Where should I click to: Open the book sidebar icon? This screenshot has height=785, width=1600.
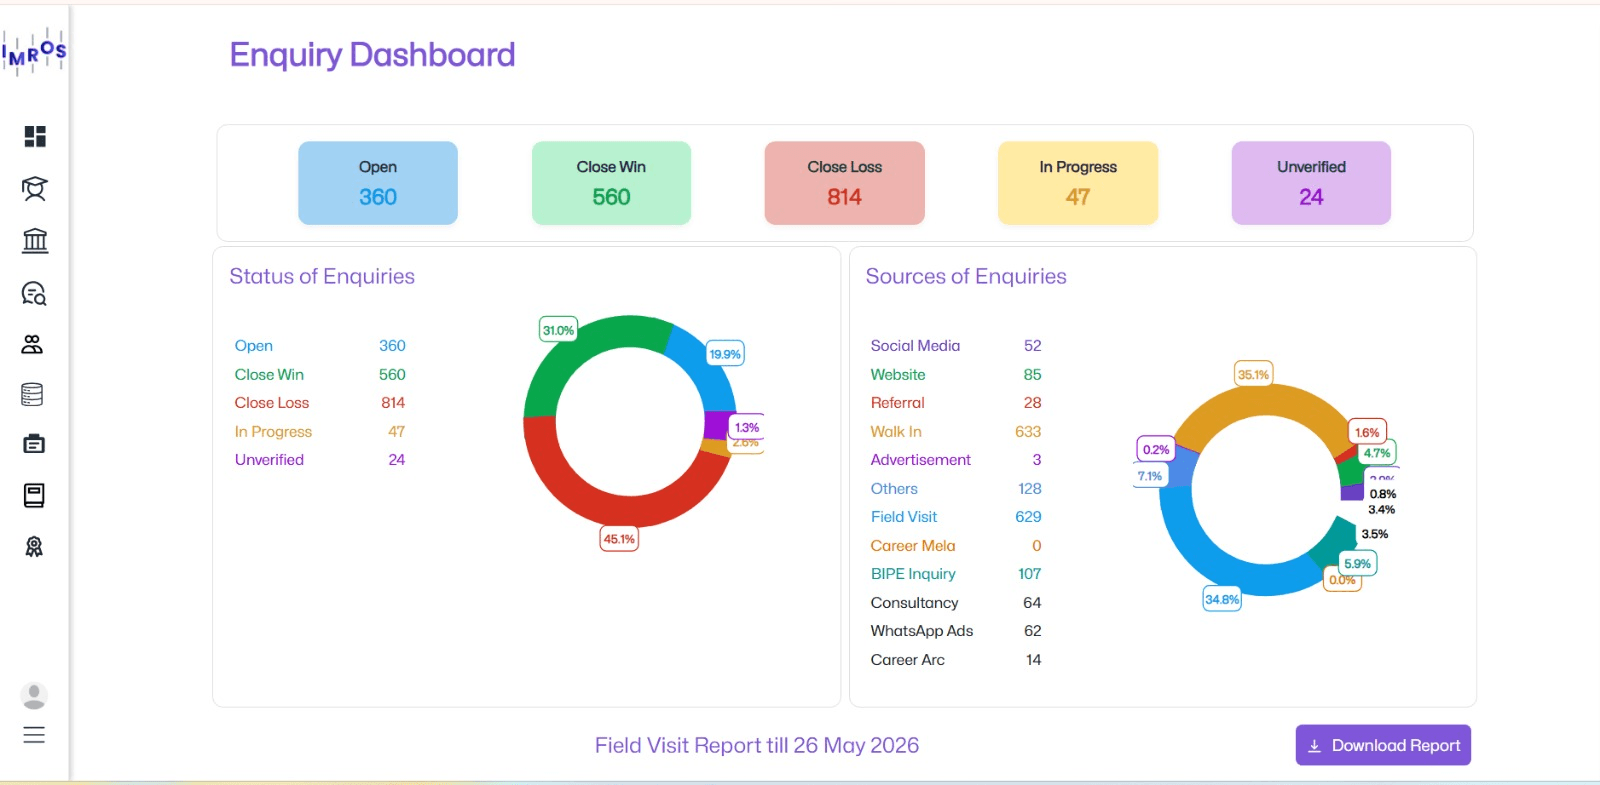click(x=34, y=495)
